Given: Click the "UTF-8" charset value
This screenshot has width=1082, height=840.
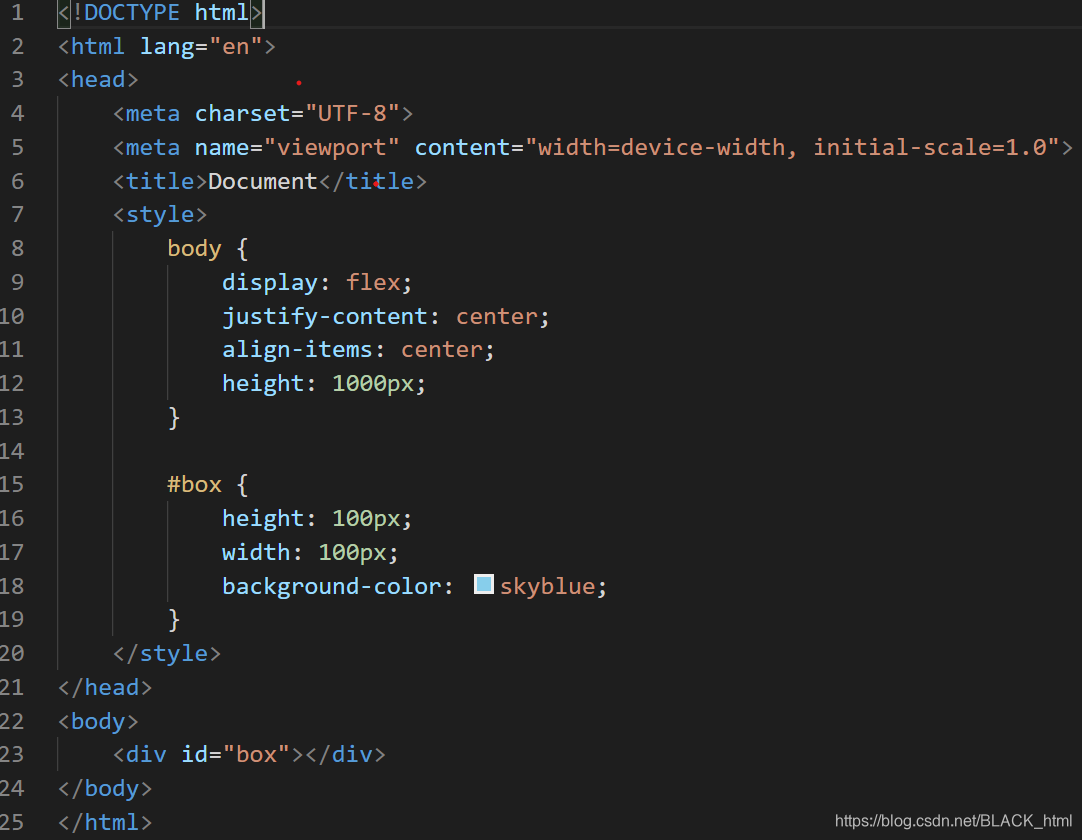Looking at the screenshot, I should (352, 113).
